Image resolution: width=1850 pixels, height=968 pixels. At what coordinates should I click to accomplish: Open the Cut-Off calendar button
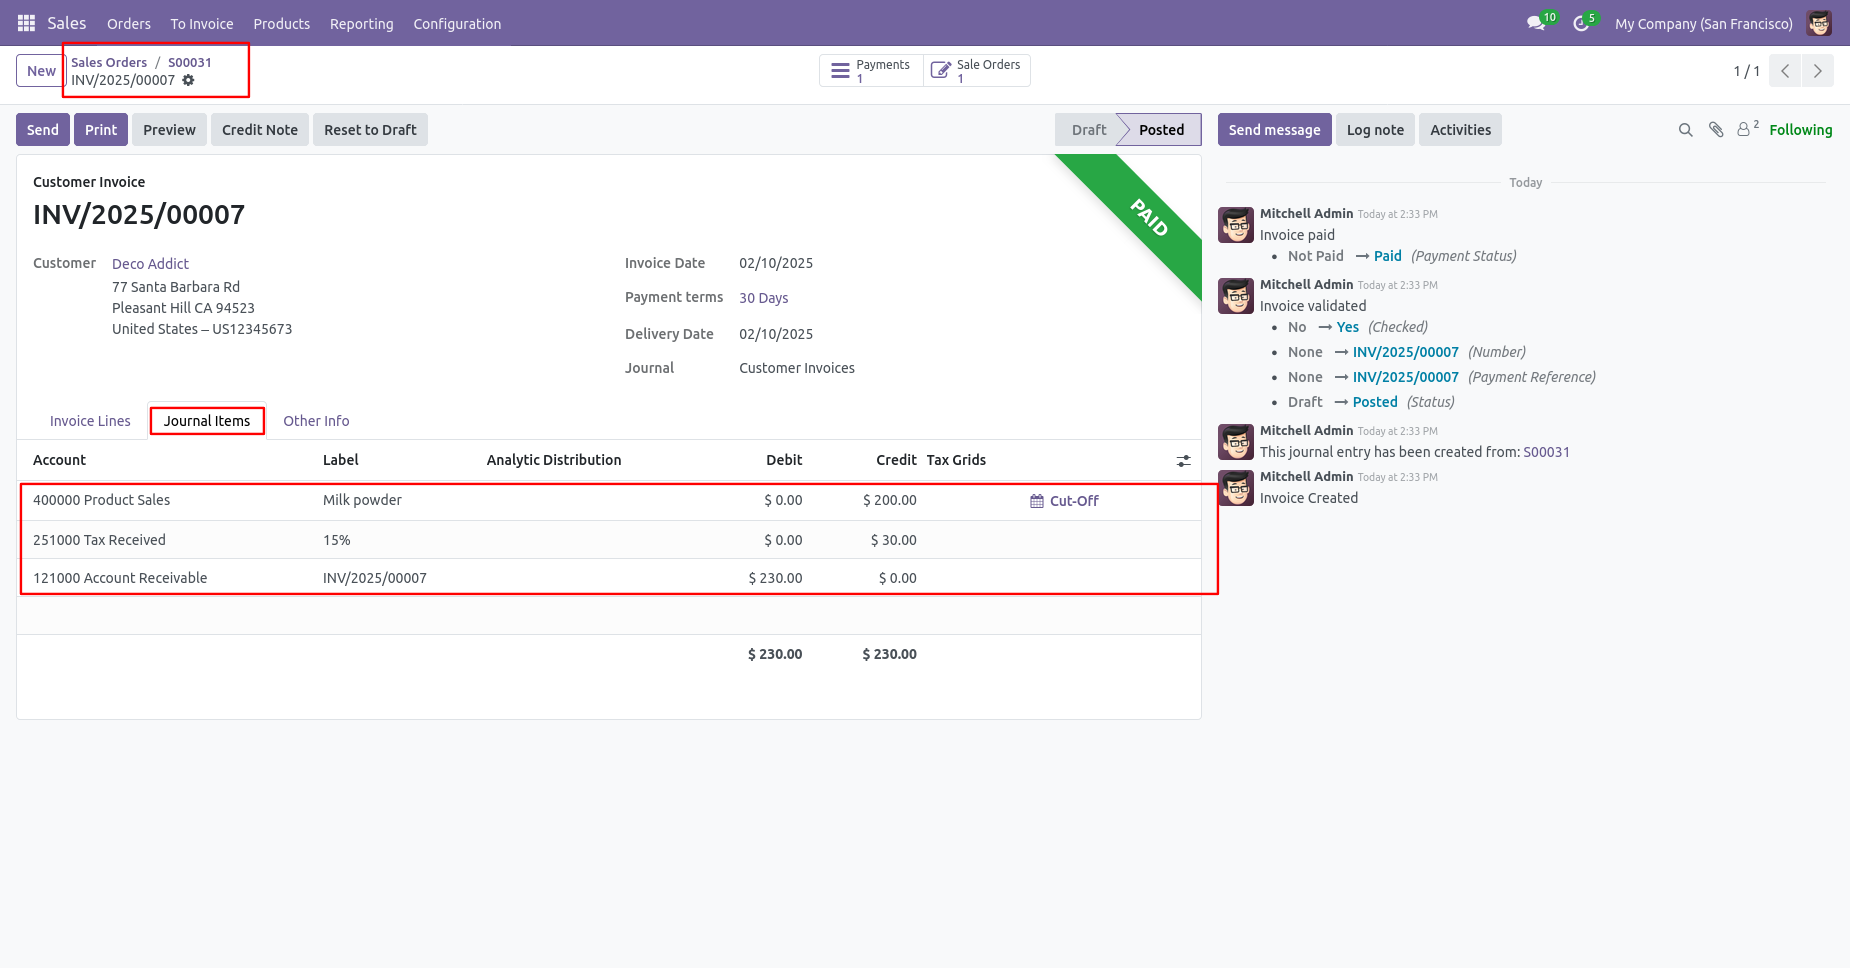click(x=1064, y=501)
